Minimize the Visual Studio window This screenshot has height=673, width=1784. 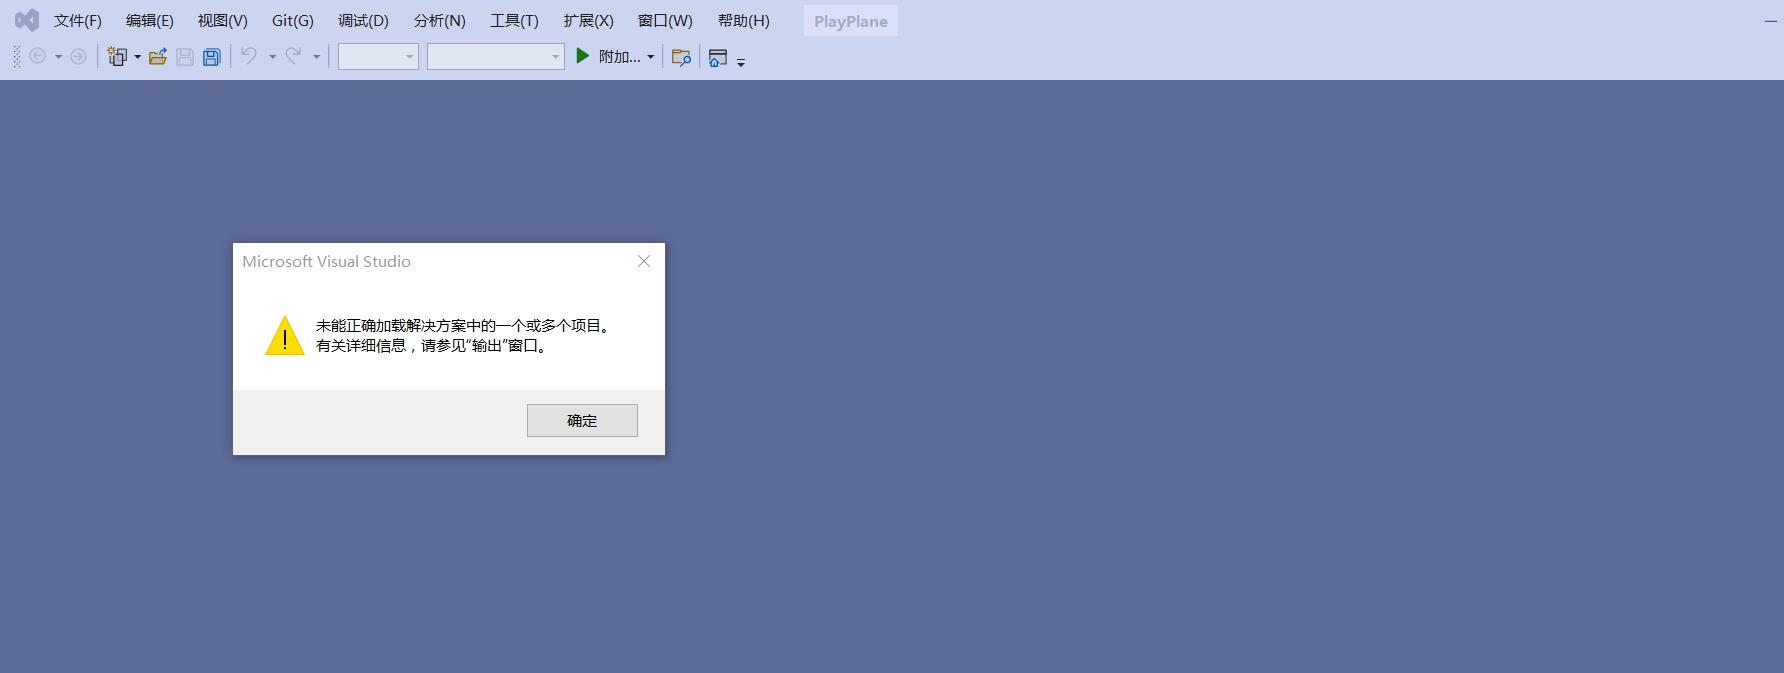(x=1771, y=21)
